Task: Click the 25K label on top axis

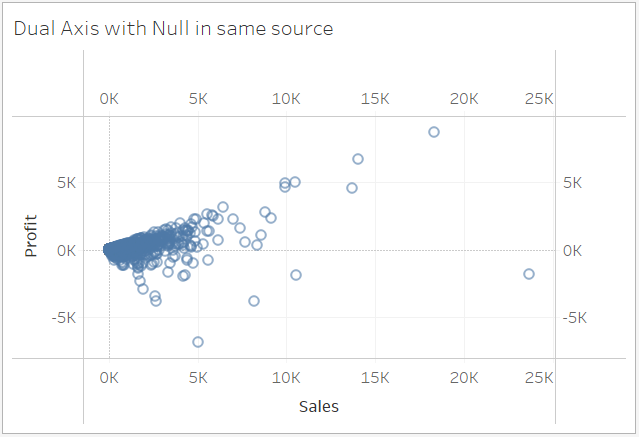Action: pos(538,98)
